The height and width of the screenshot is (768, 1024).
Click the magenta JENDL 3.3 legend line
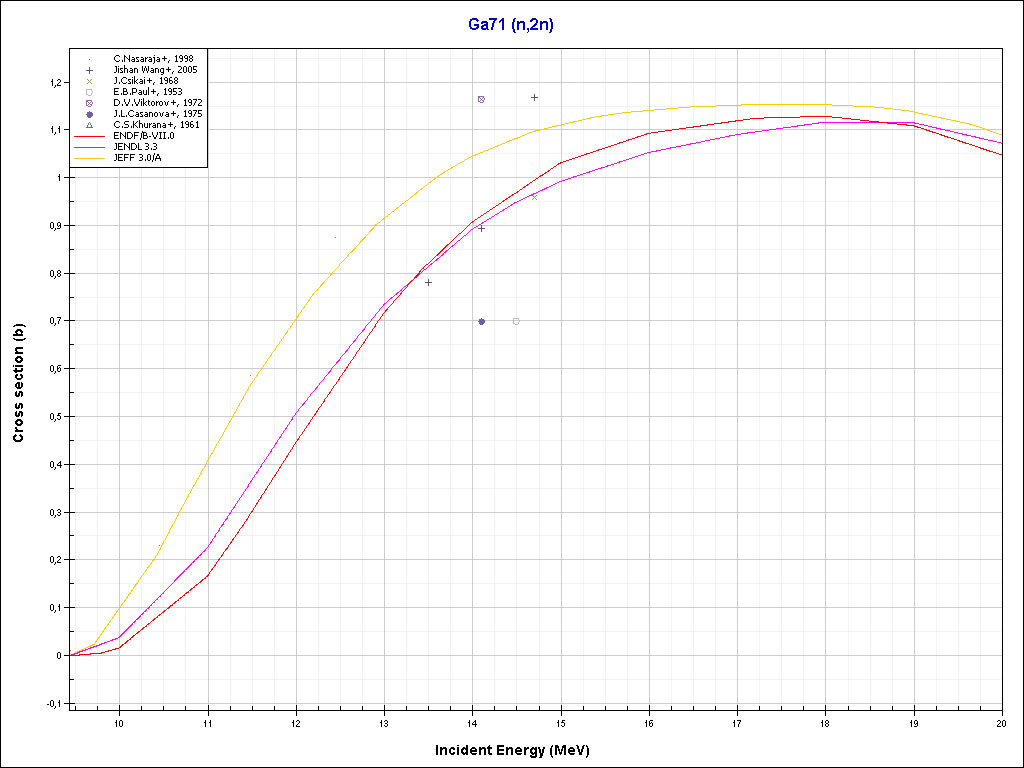pos(89,146)
